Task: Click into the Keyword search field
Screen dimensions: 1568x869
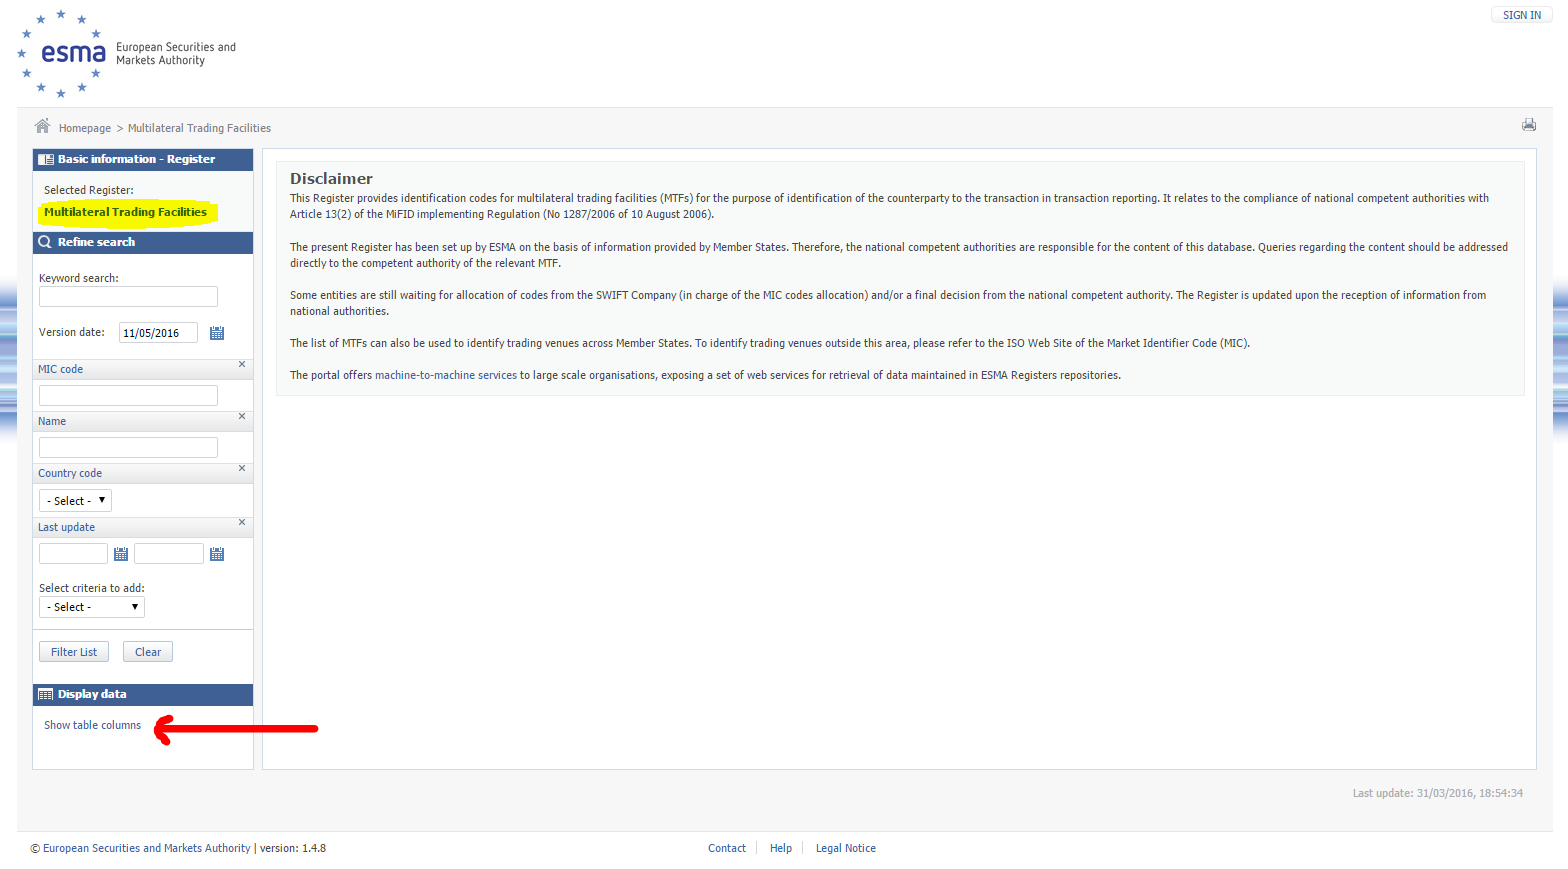Action: click(x=128, y=297)
